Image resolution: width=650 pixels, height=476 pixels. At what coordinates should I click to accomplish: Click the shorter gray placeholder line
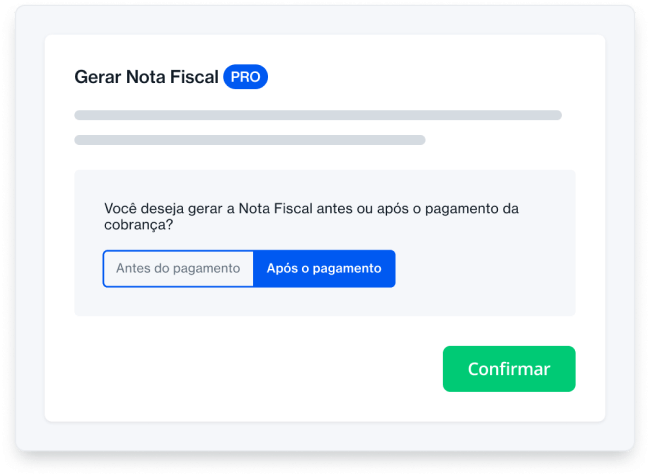250,140
